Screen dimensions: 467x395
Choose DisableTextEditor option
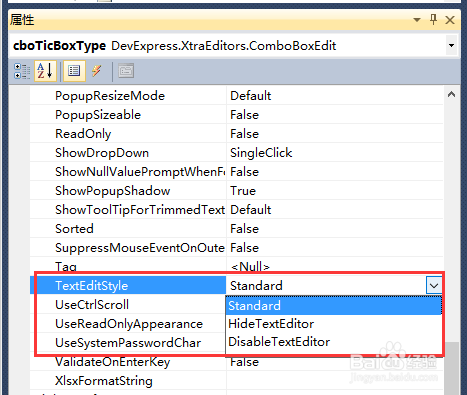334,342
